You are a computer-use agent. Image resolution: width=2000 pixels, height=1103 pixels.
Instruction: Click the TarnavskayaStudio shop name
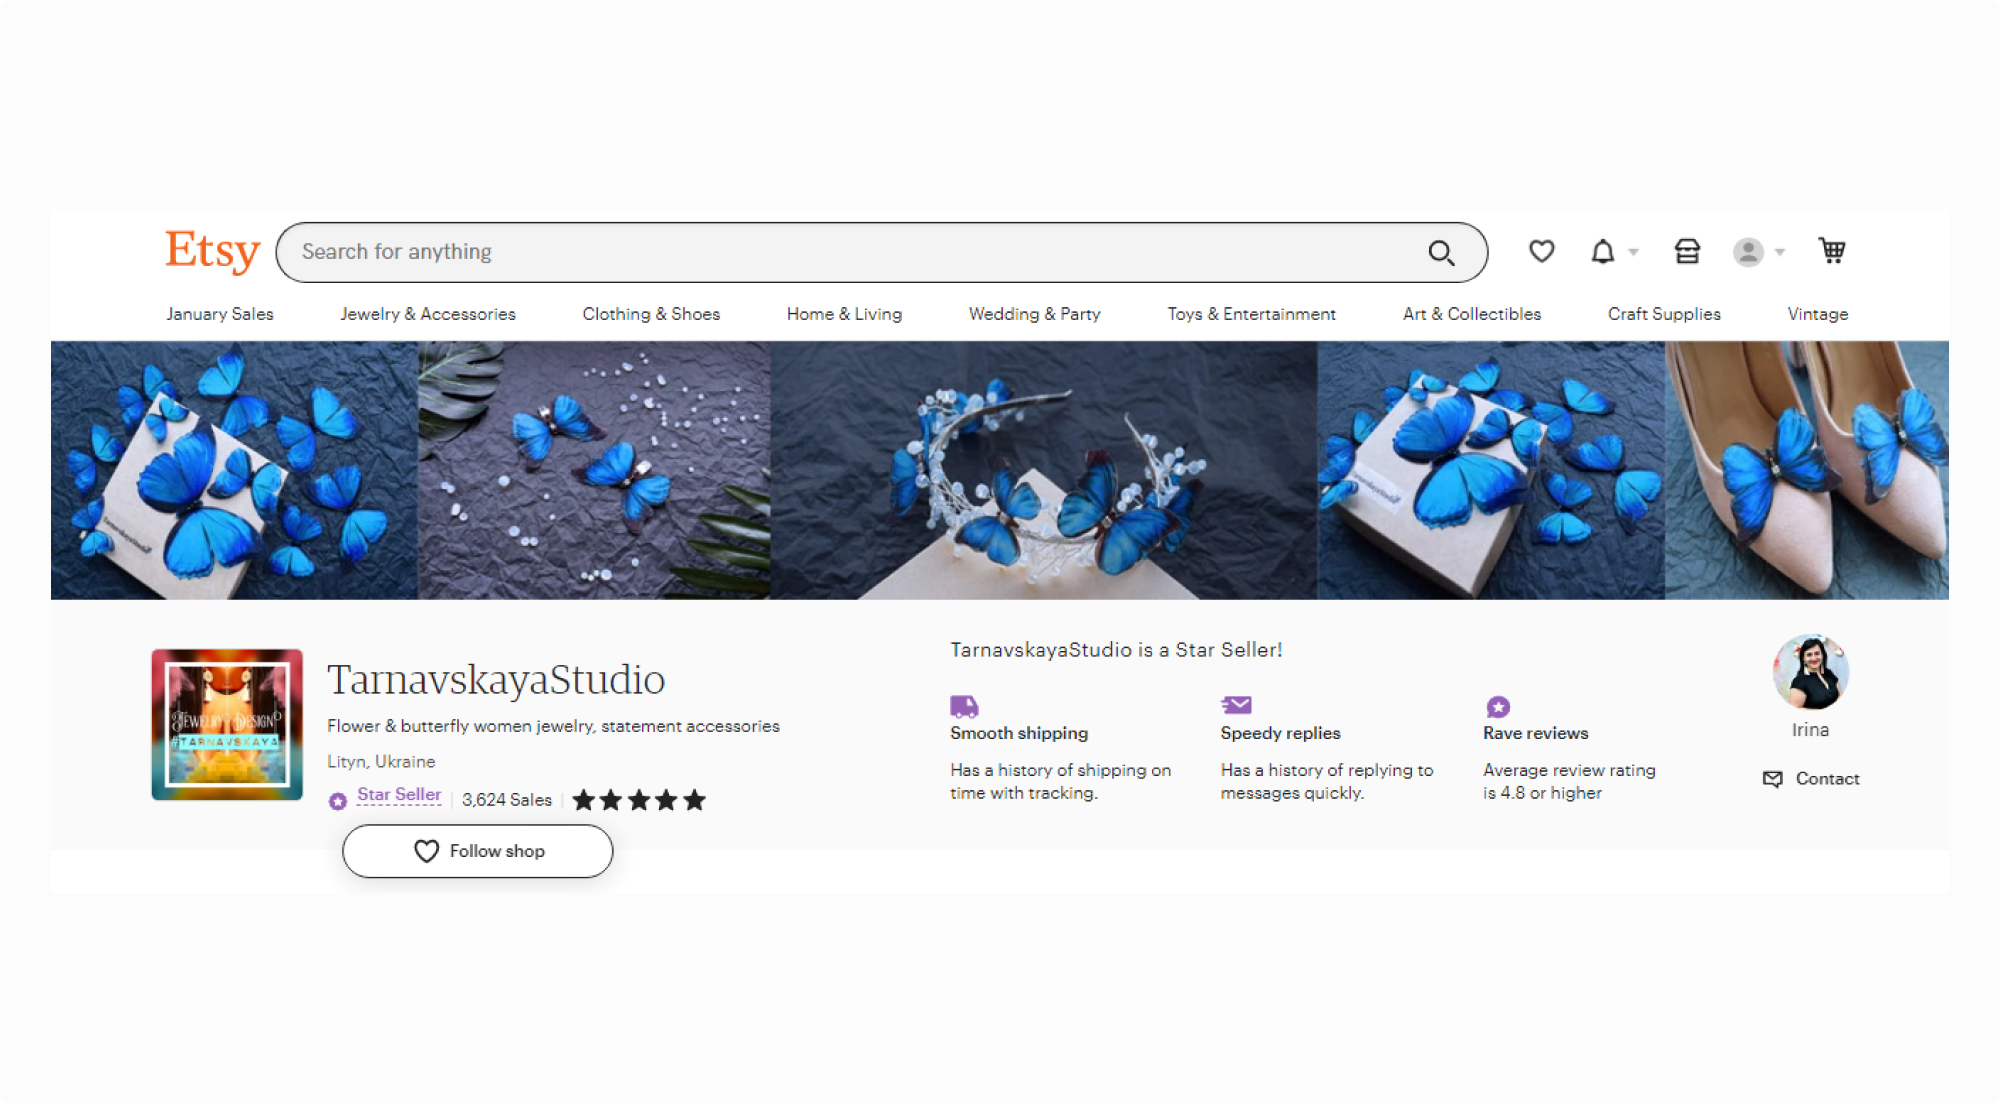(x=496, y=680)
